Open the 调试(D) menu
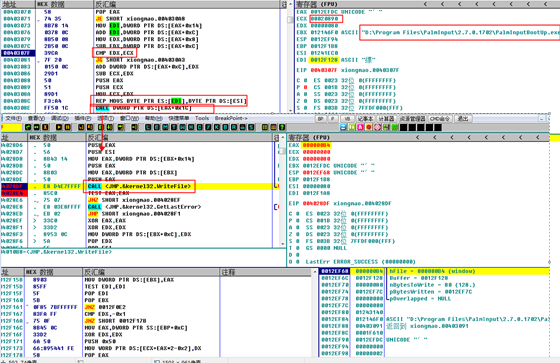The width and height of the screenshot is (560, 363). [60, 118]
